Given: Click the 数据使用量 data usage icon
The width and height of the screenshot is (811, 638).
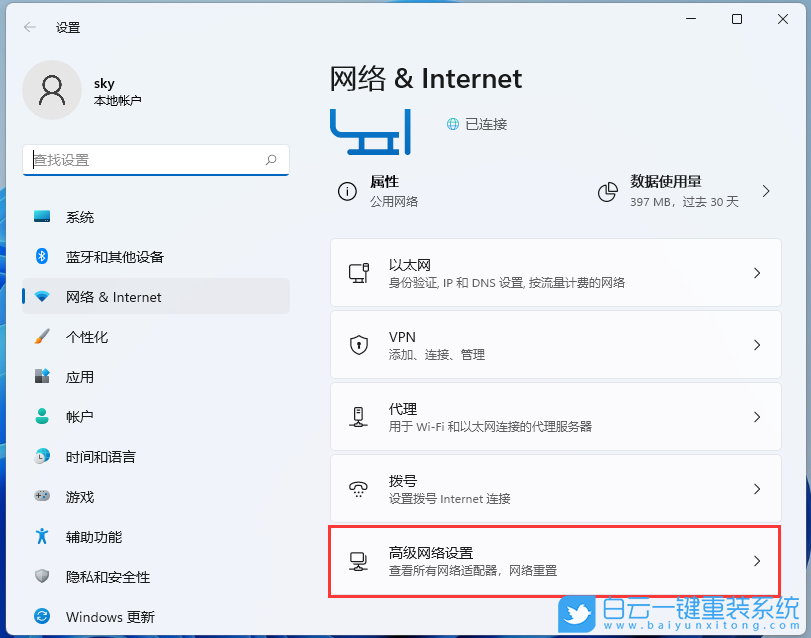Looking at the screenshot, I should [x=607, y=189].
